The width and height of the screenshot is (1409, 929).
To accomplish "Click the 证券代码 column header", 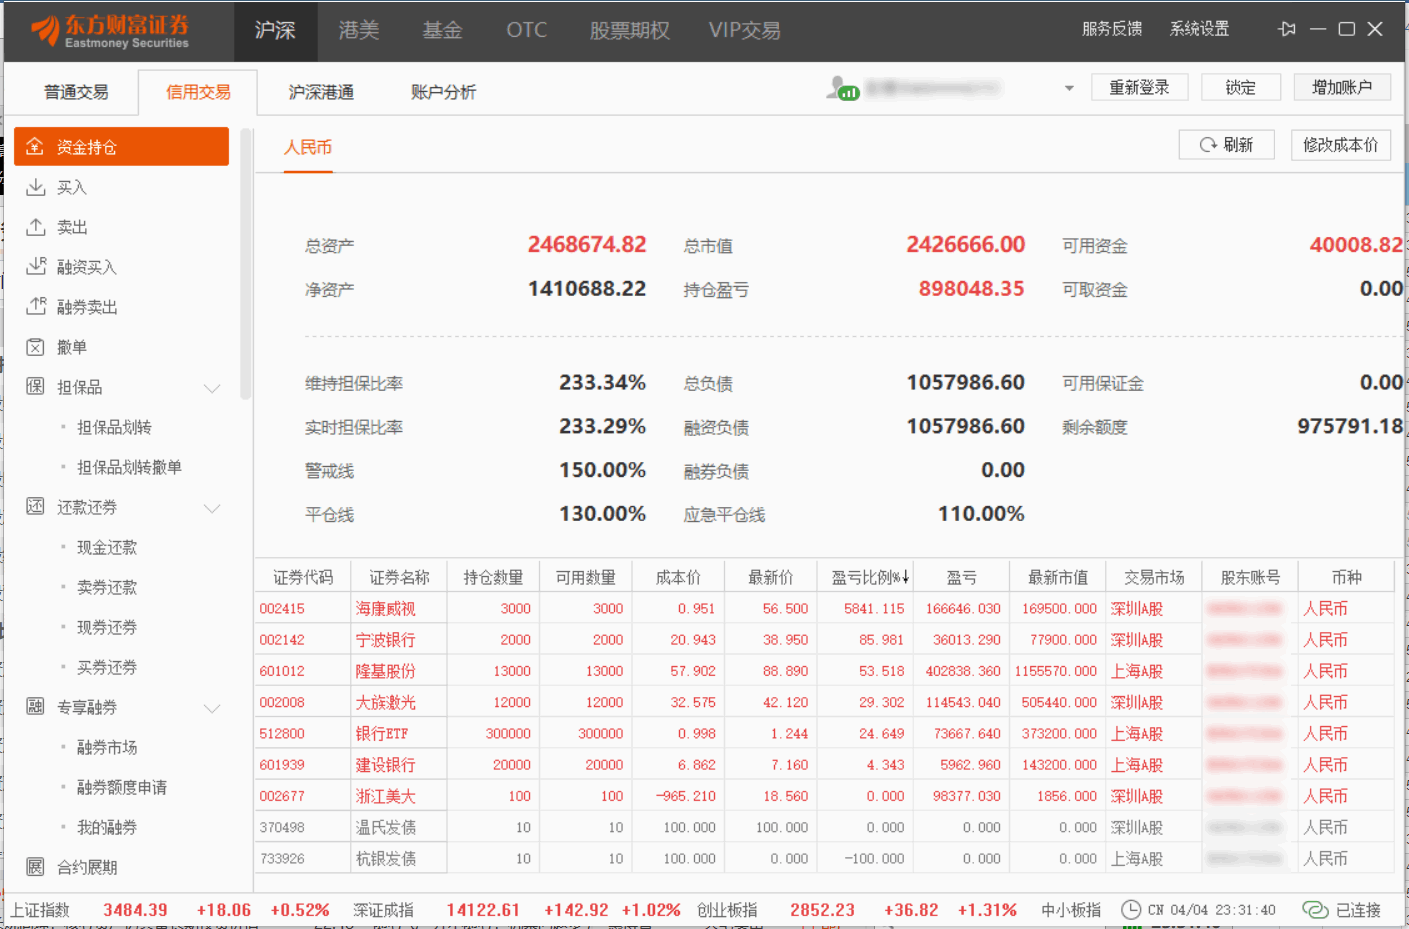I will (x=303, y=577).
